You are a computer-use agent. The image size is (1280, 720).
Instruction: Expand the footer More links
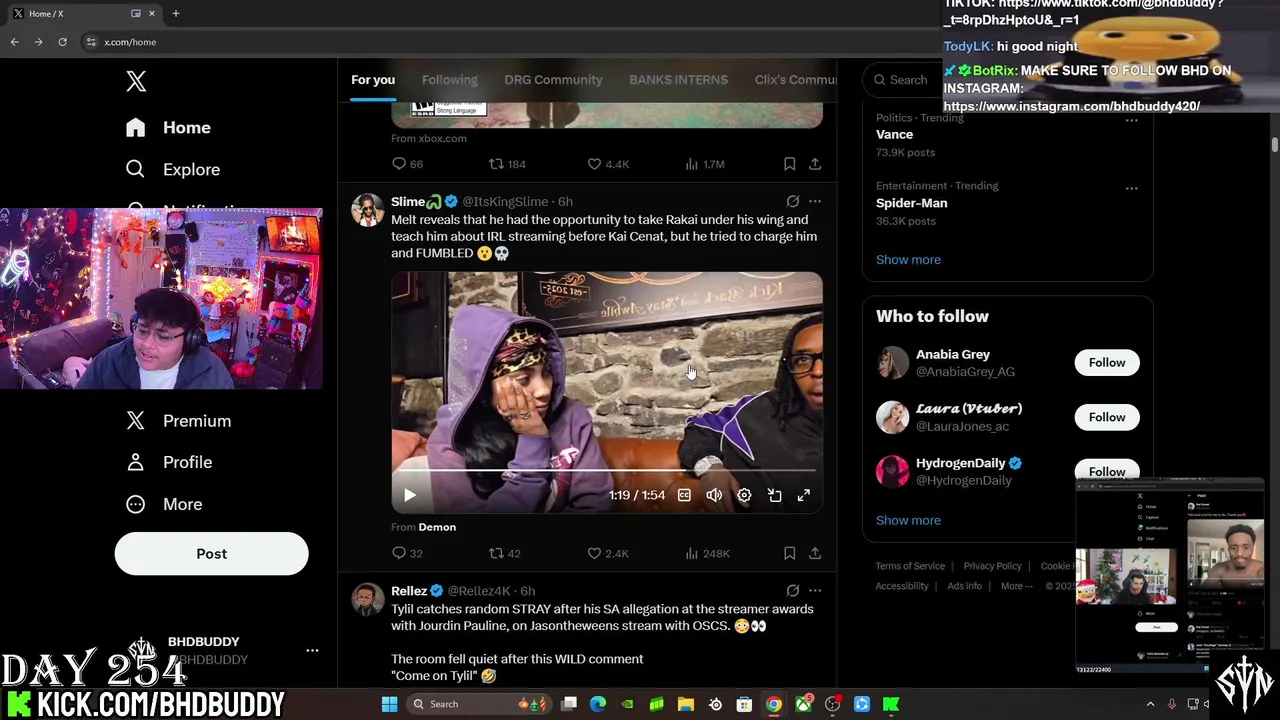coord(1017,587)
